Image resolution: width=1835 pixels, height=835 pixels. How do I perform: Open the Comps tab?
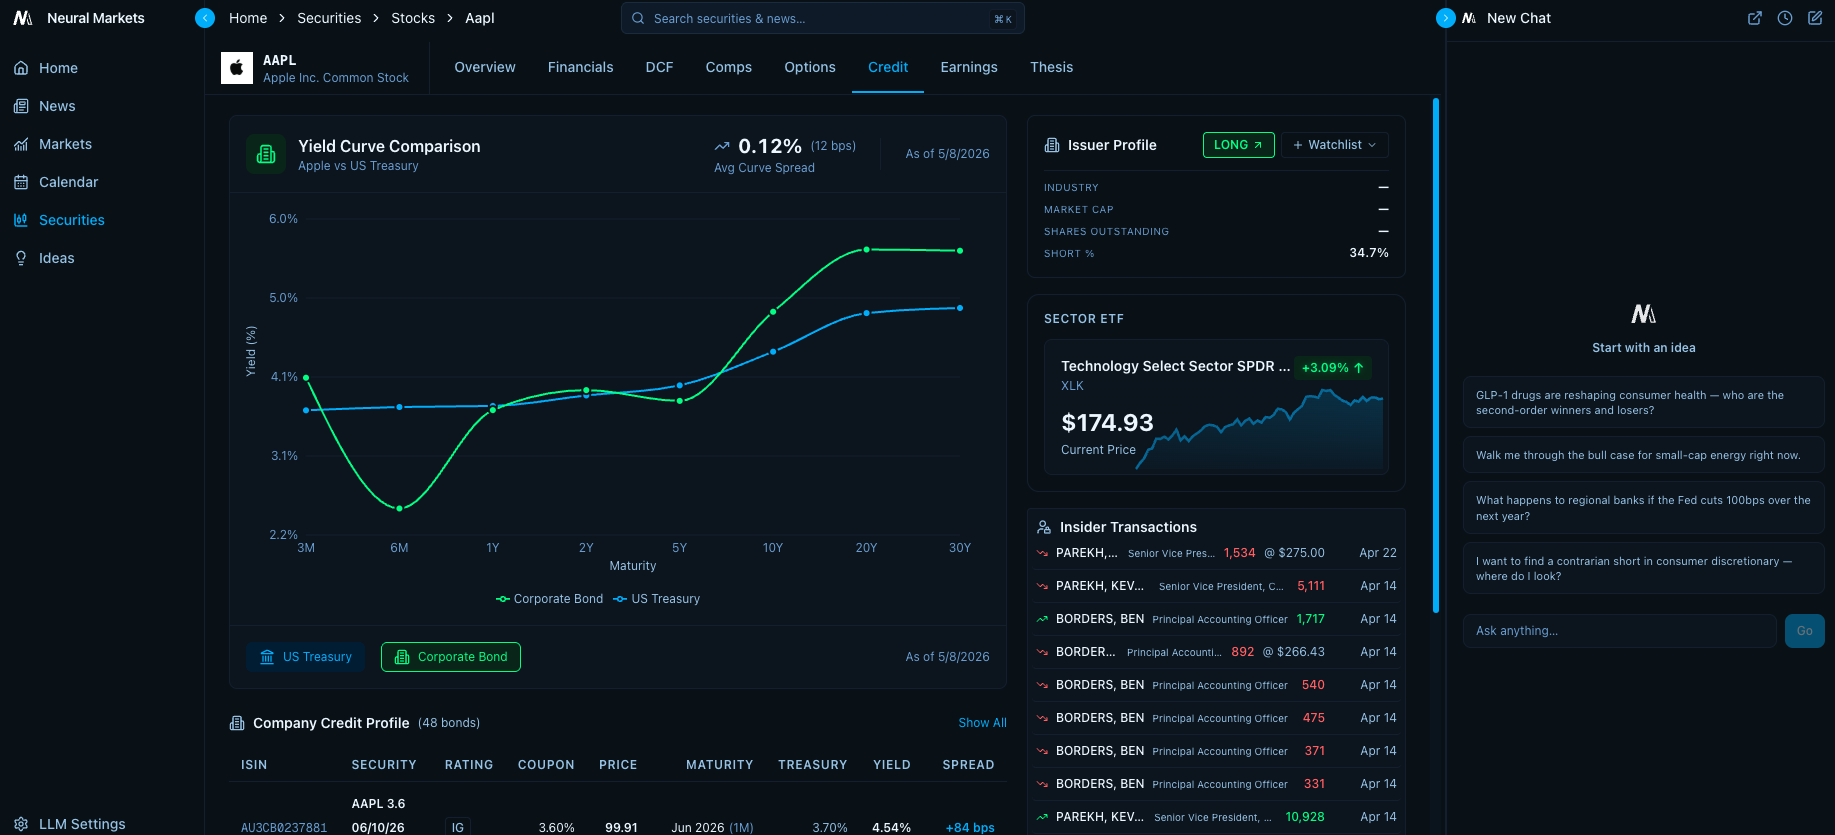[x=729, y=67]
